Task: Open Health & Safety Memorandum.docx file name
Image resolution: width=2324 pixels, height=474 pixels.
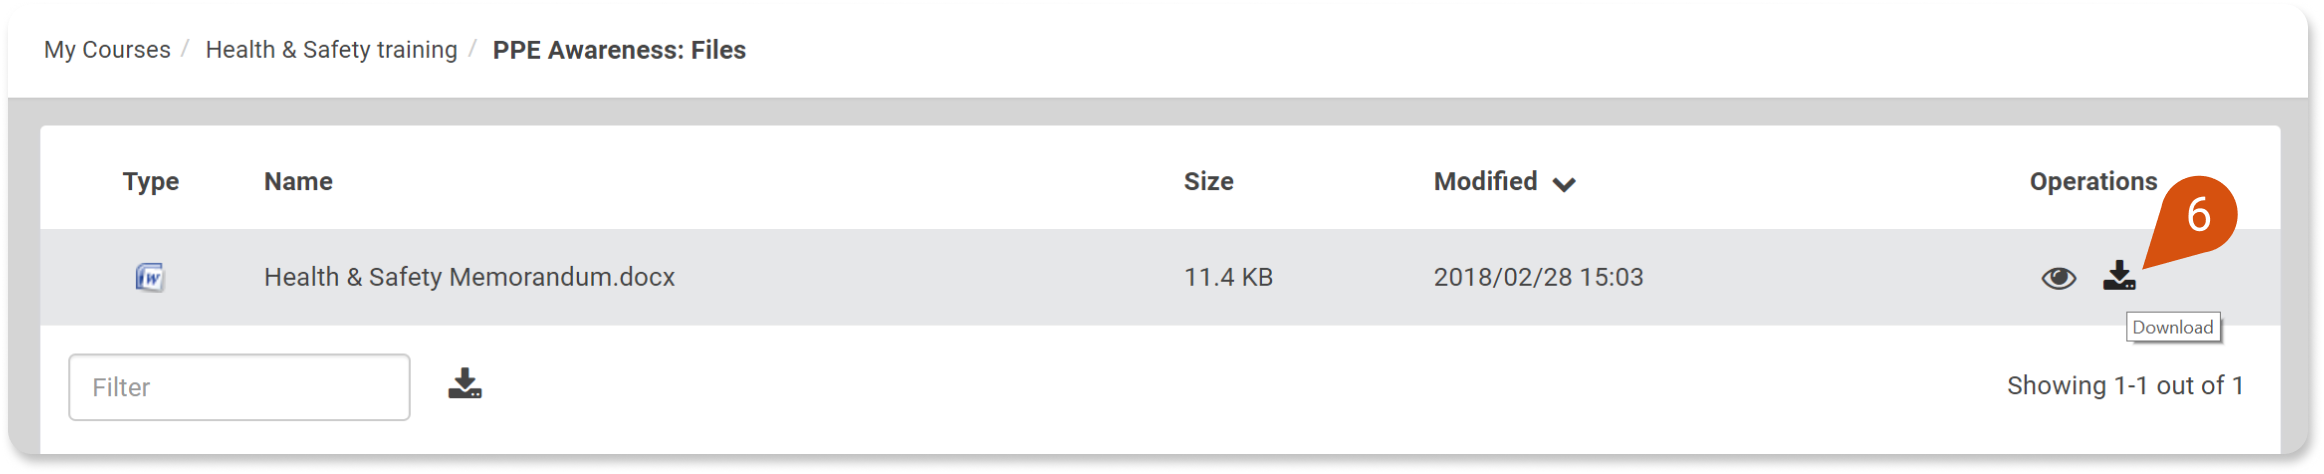Action: tap(469, 277)
